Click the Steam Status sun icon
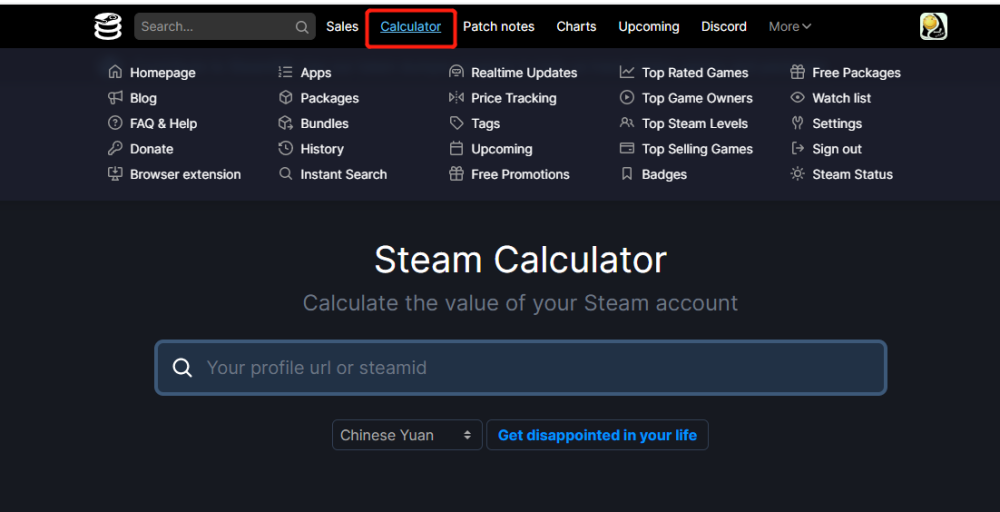1000x512 pixels. [797, 174]
